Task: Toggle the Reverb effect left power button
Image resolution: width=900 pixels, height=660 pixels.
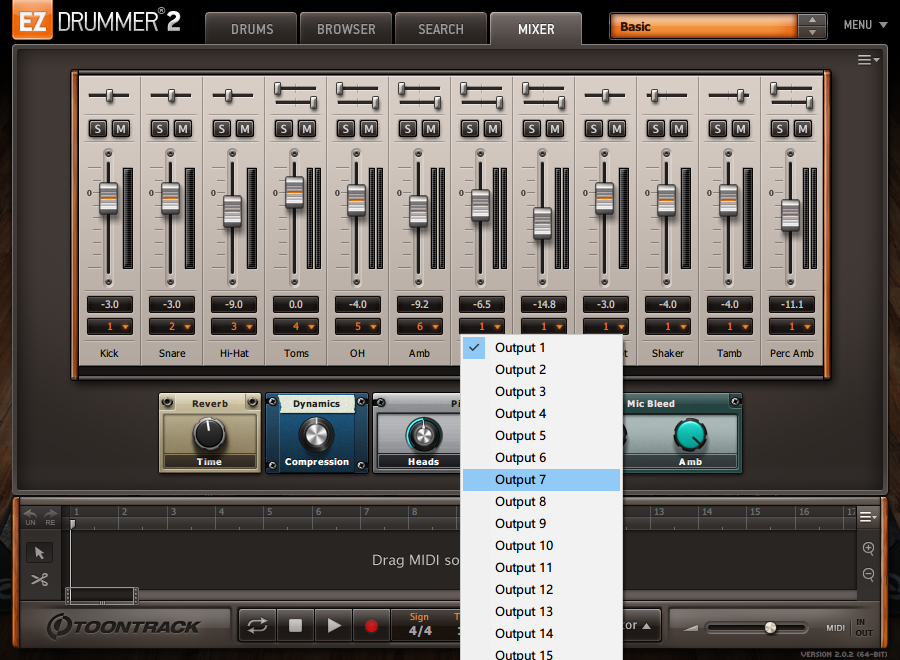Action: (x=168, y=402)
